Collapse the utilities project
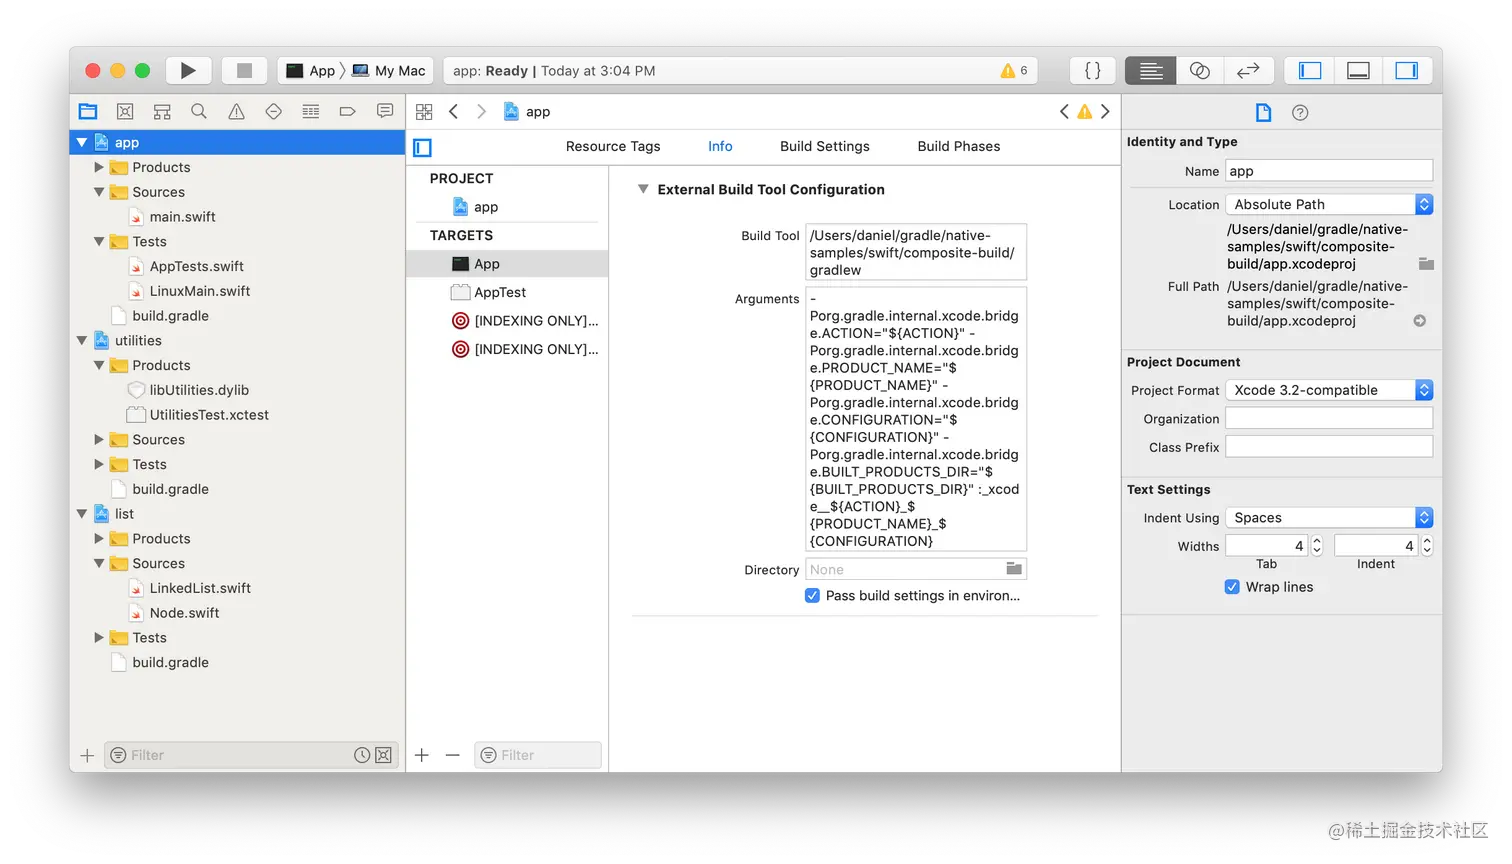The height and width of the screenshot is (864, 1512). (x=82, y=341)
